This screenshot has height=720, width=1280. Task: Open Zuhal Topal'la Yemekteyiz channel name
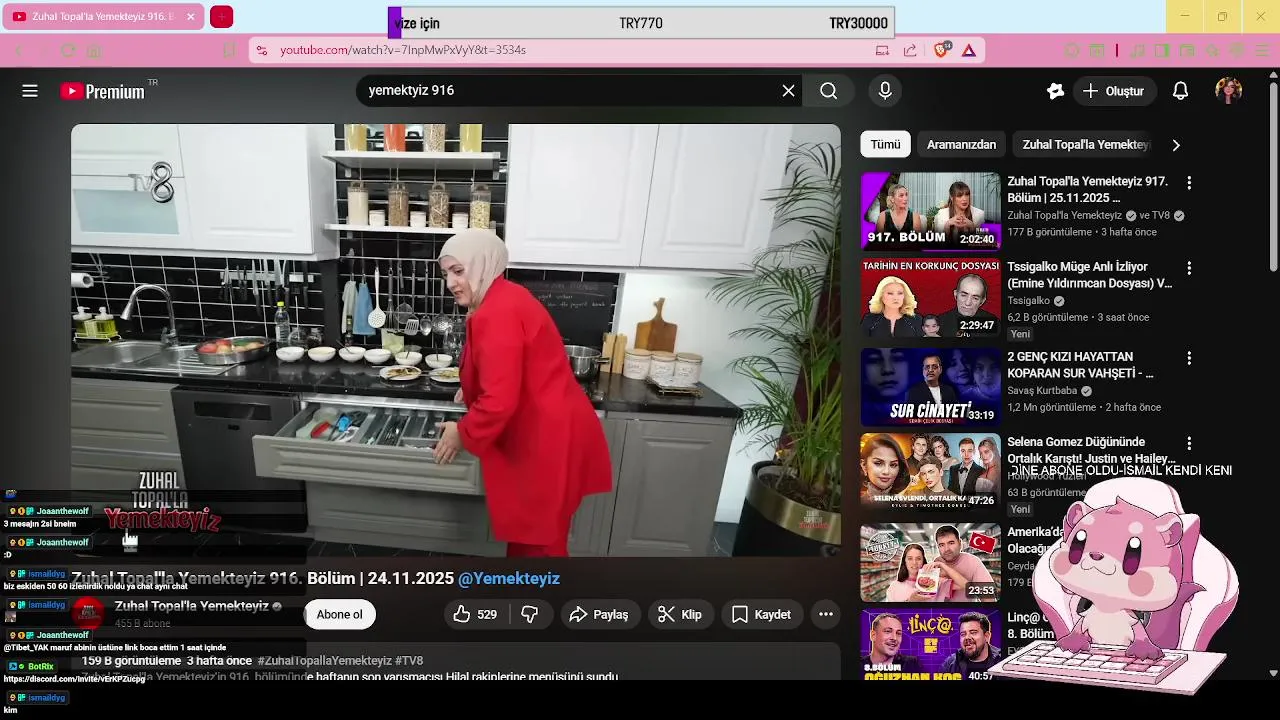(x=192, y=606)
